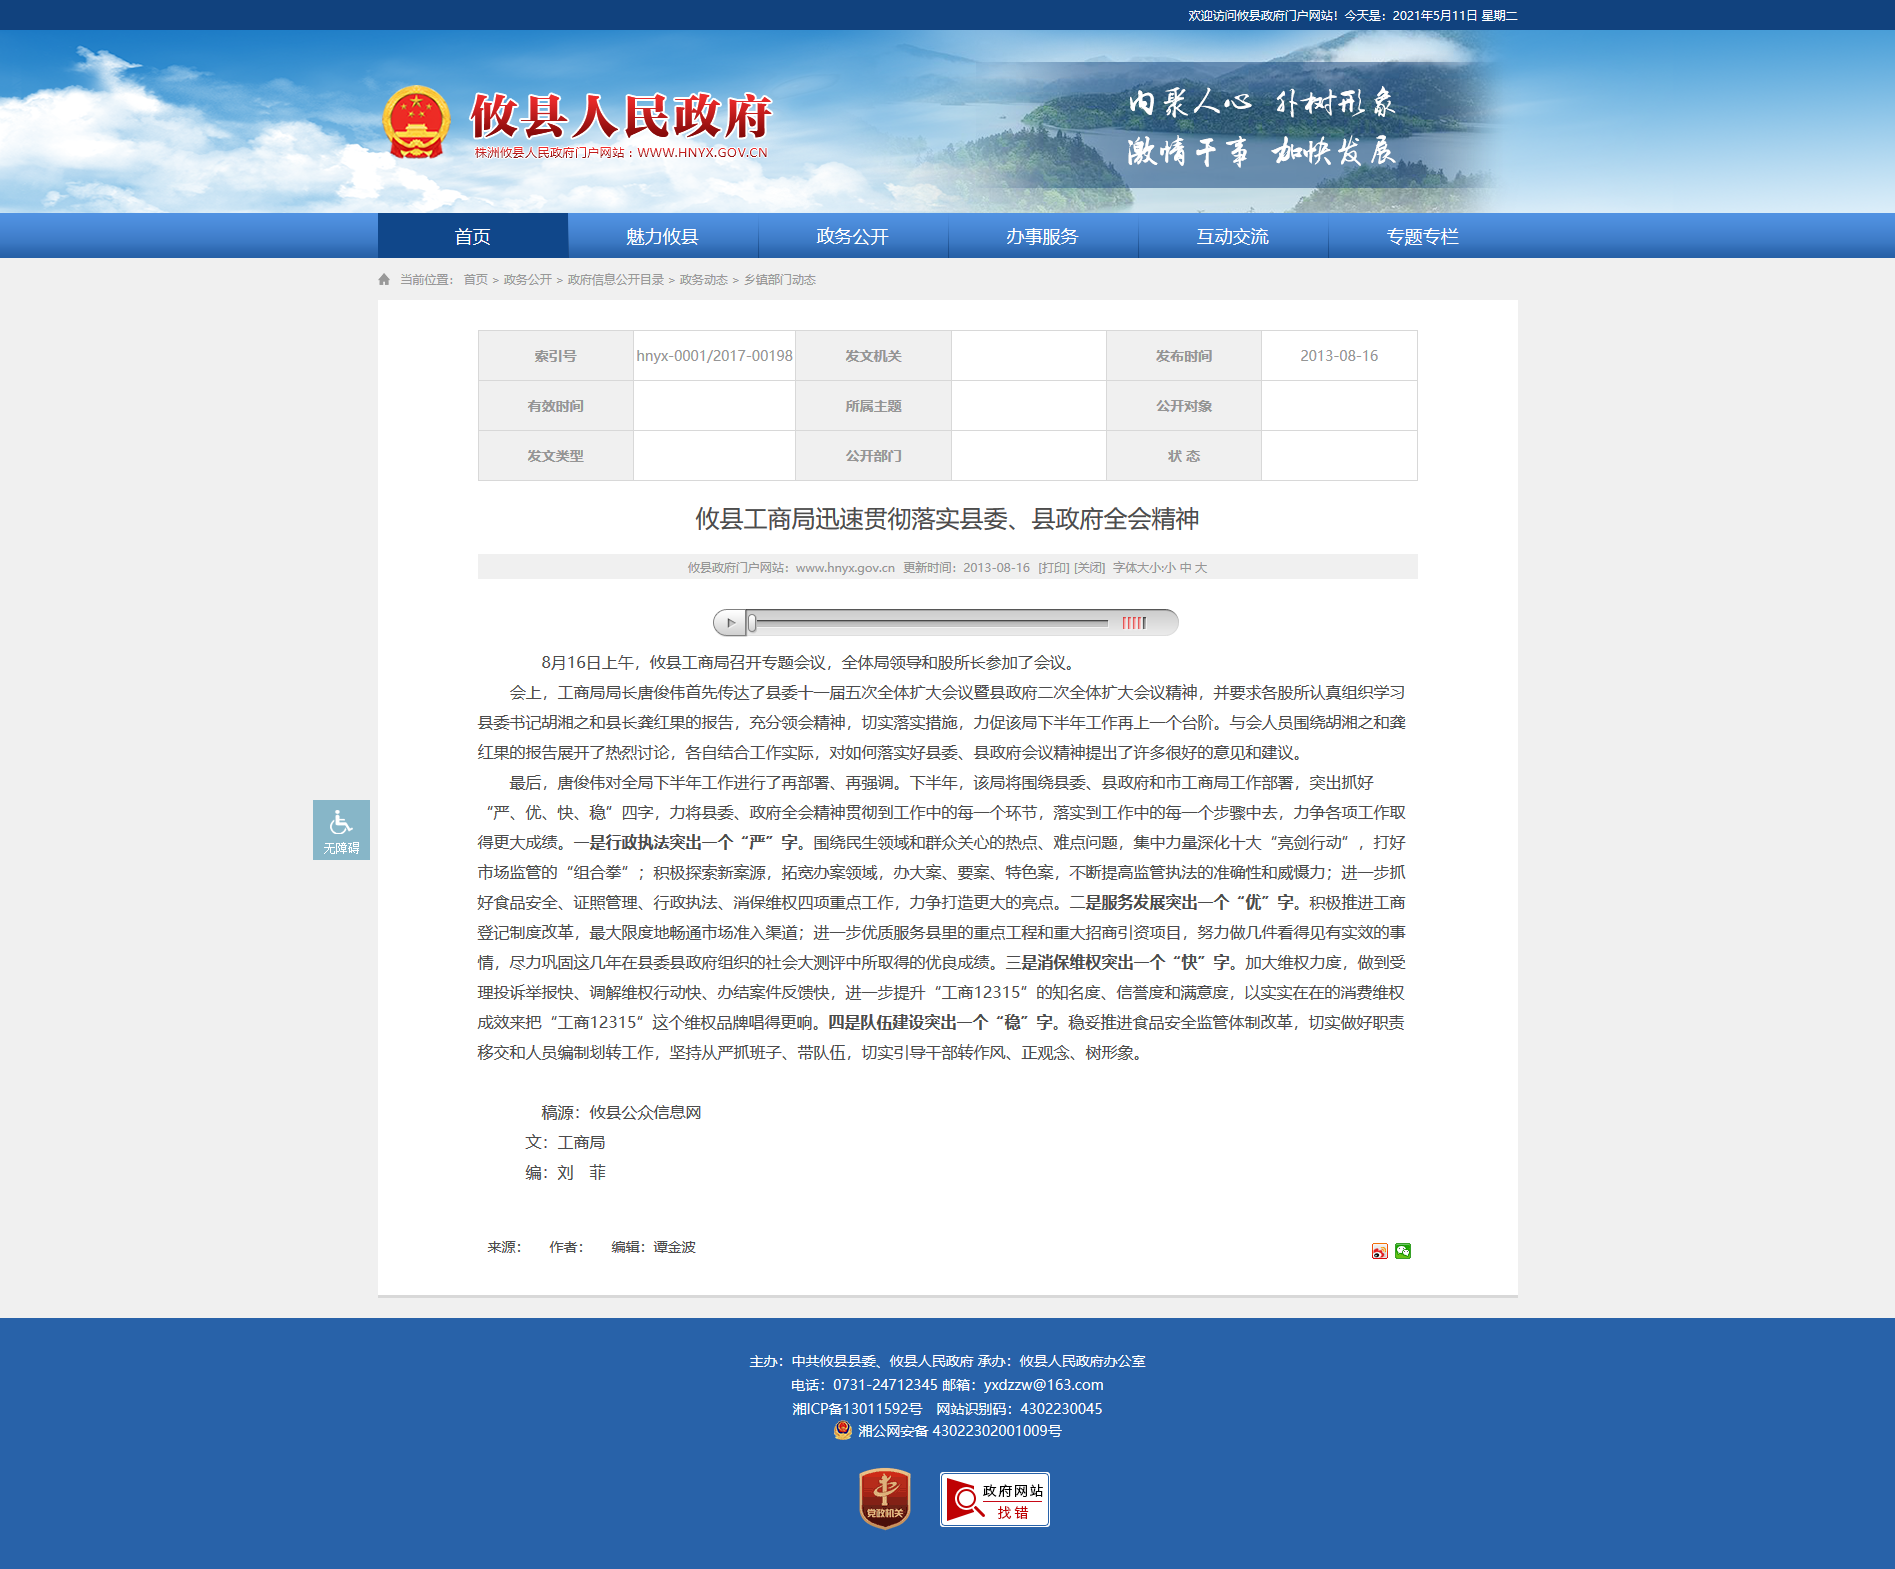Click the home icon in breadcrumb
Screen dimensions: 1895x1569
[384, 280]
